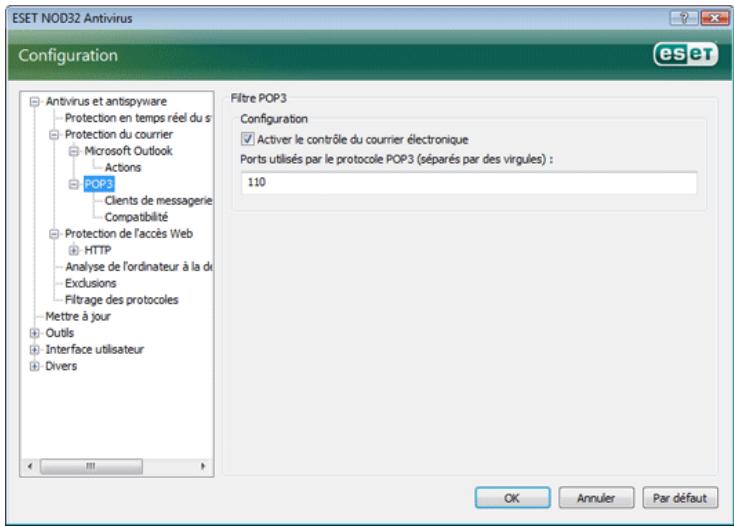Image resolution: width=734 pixels, height=526 pixels.
Task: Select Interface utilisateur in the tree
Action: 95,350
